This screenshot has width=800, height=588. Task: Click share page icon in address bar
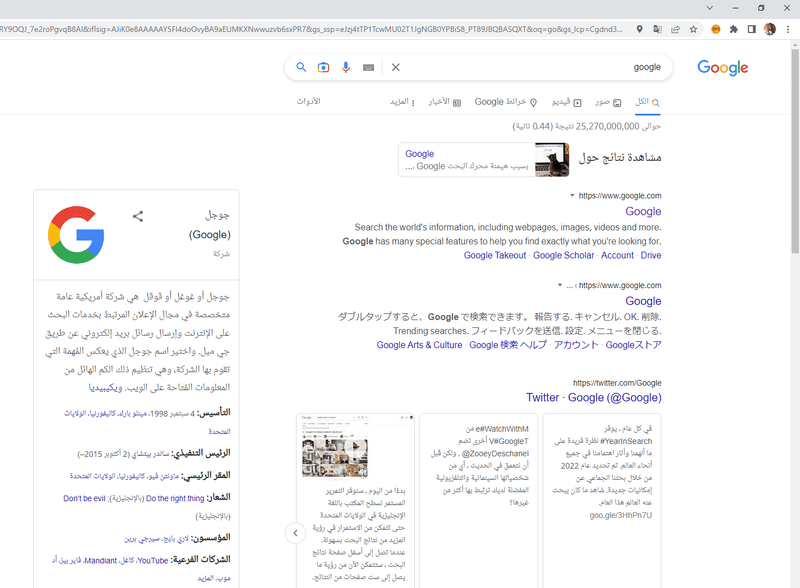(675, 29)
